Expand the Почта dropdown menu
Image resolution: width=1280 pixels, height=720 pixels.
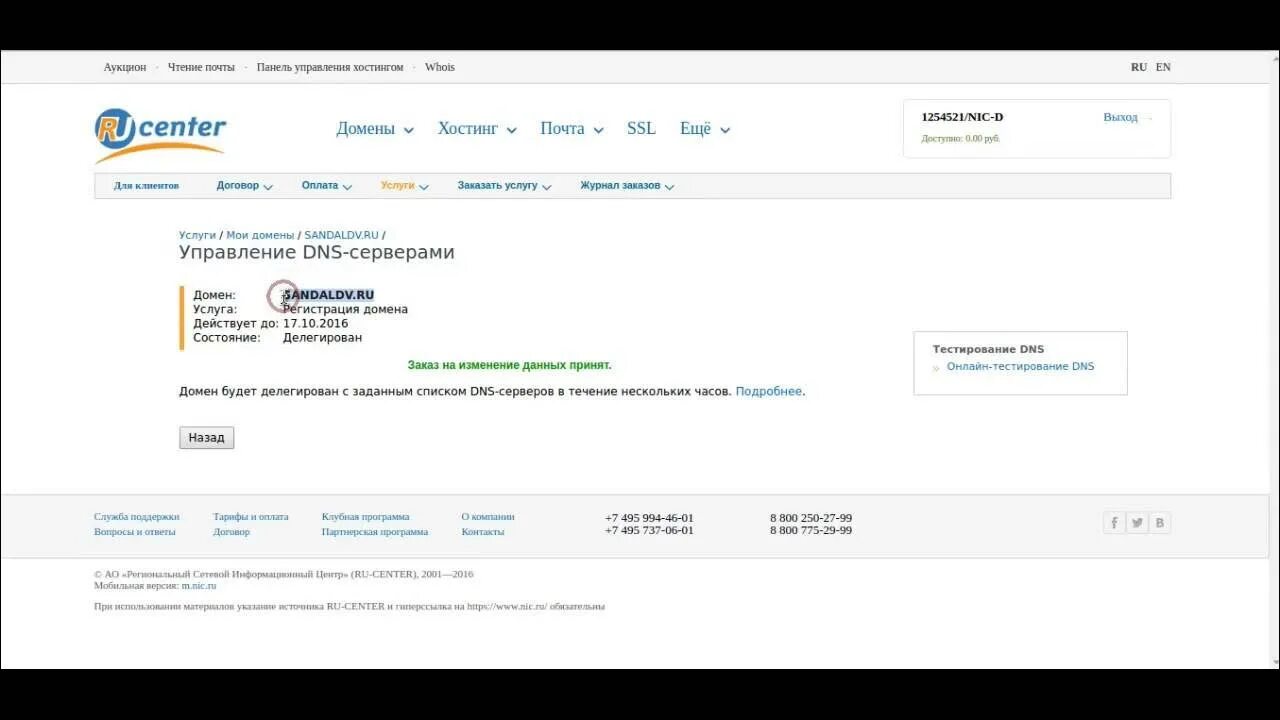(571, 129)
